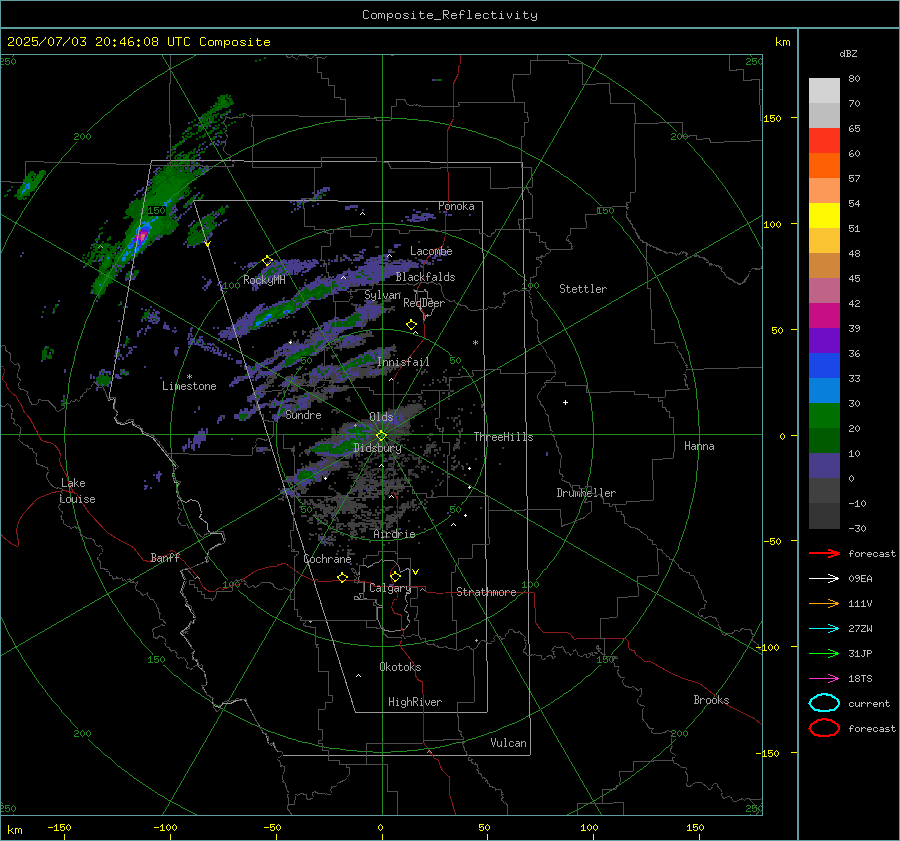The width and height of the screenshot is (900, 841).
Task: Click the yellow radar site marker at Didsbury
Action: 381,436
